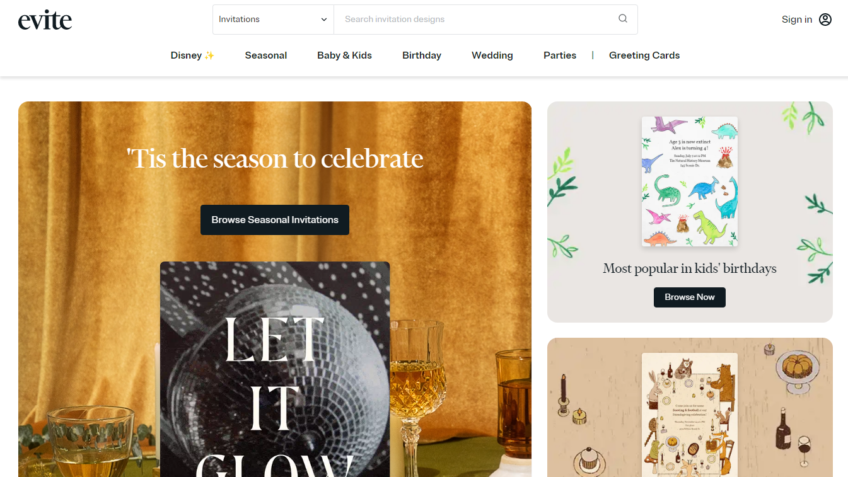Open the woodland animals dinner invitation
The height and width of the screenshot is (477, 848).
690,415
